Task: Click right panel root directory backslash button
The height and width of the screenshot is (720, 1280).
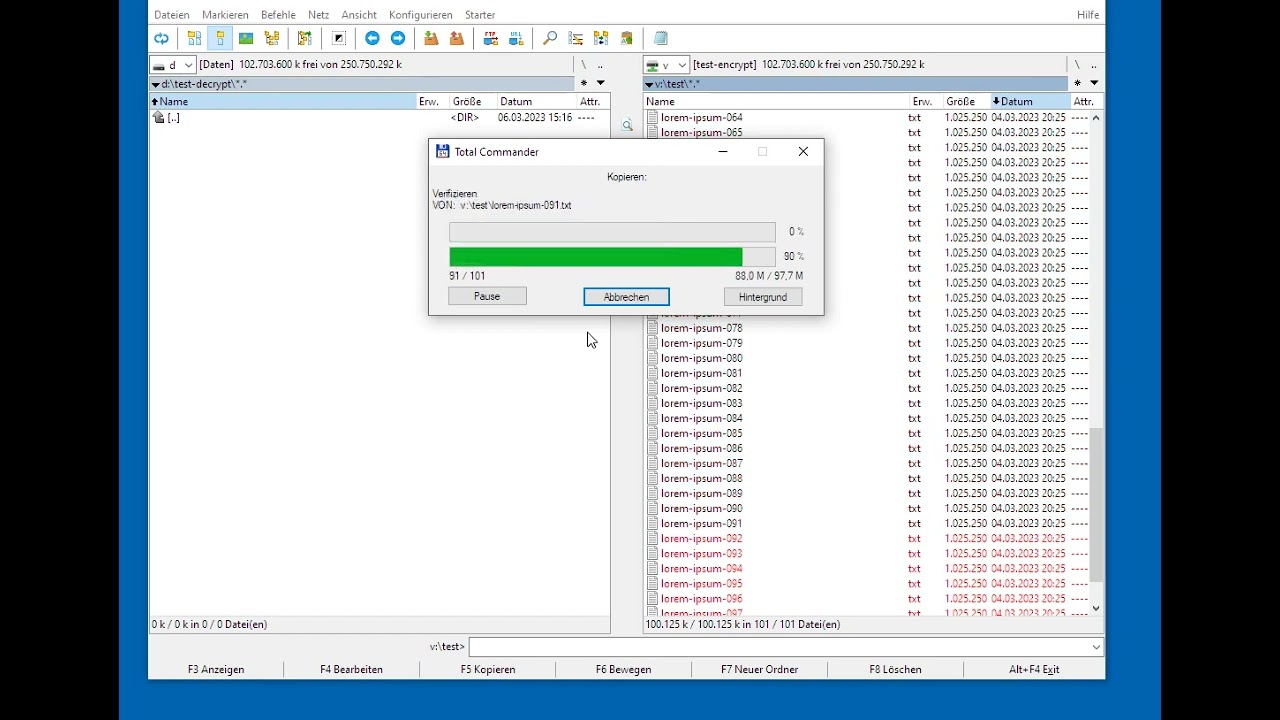Action: (1077, 65)
